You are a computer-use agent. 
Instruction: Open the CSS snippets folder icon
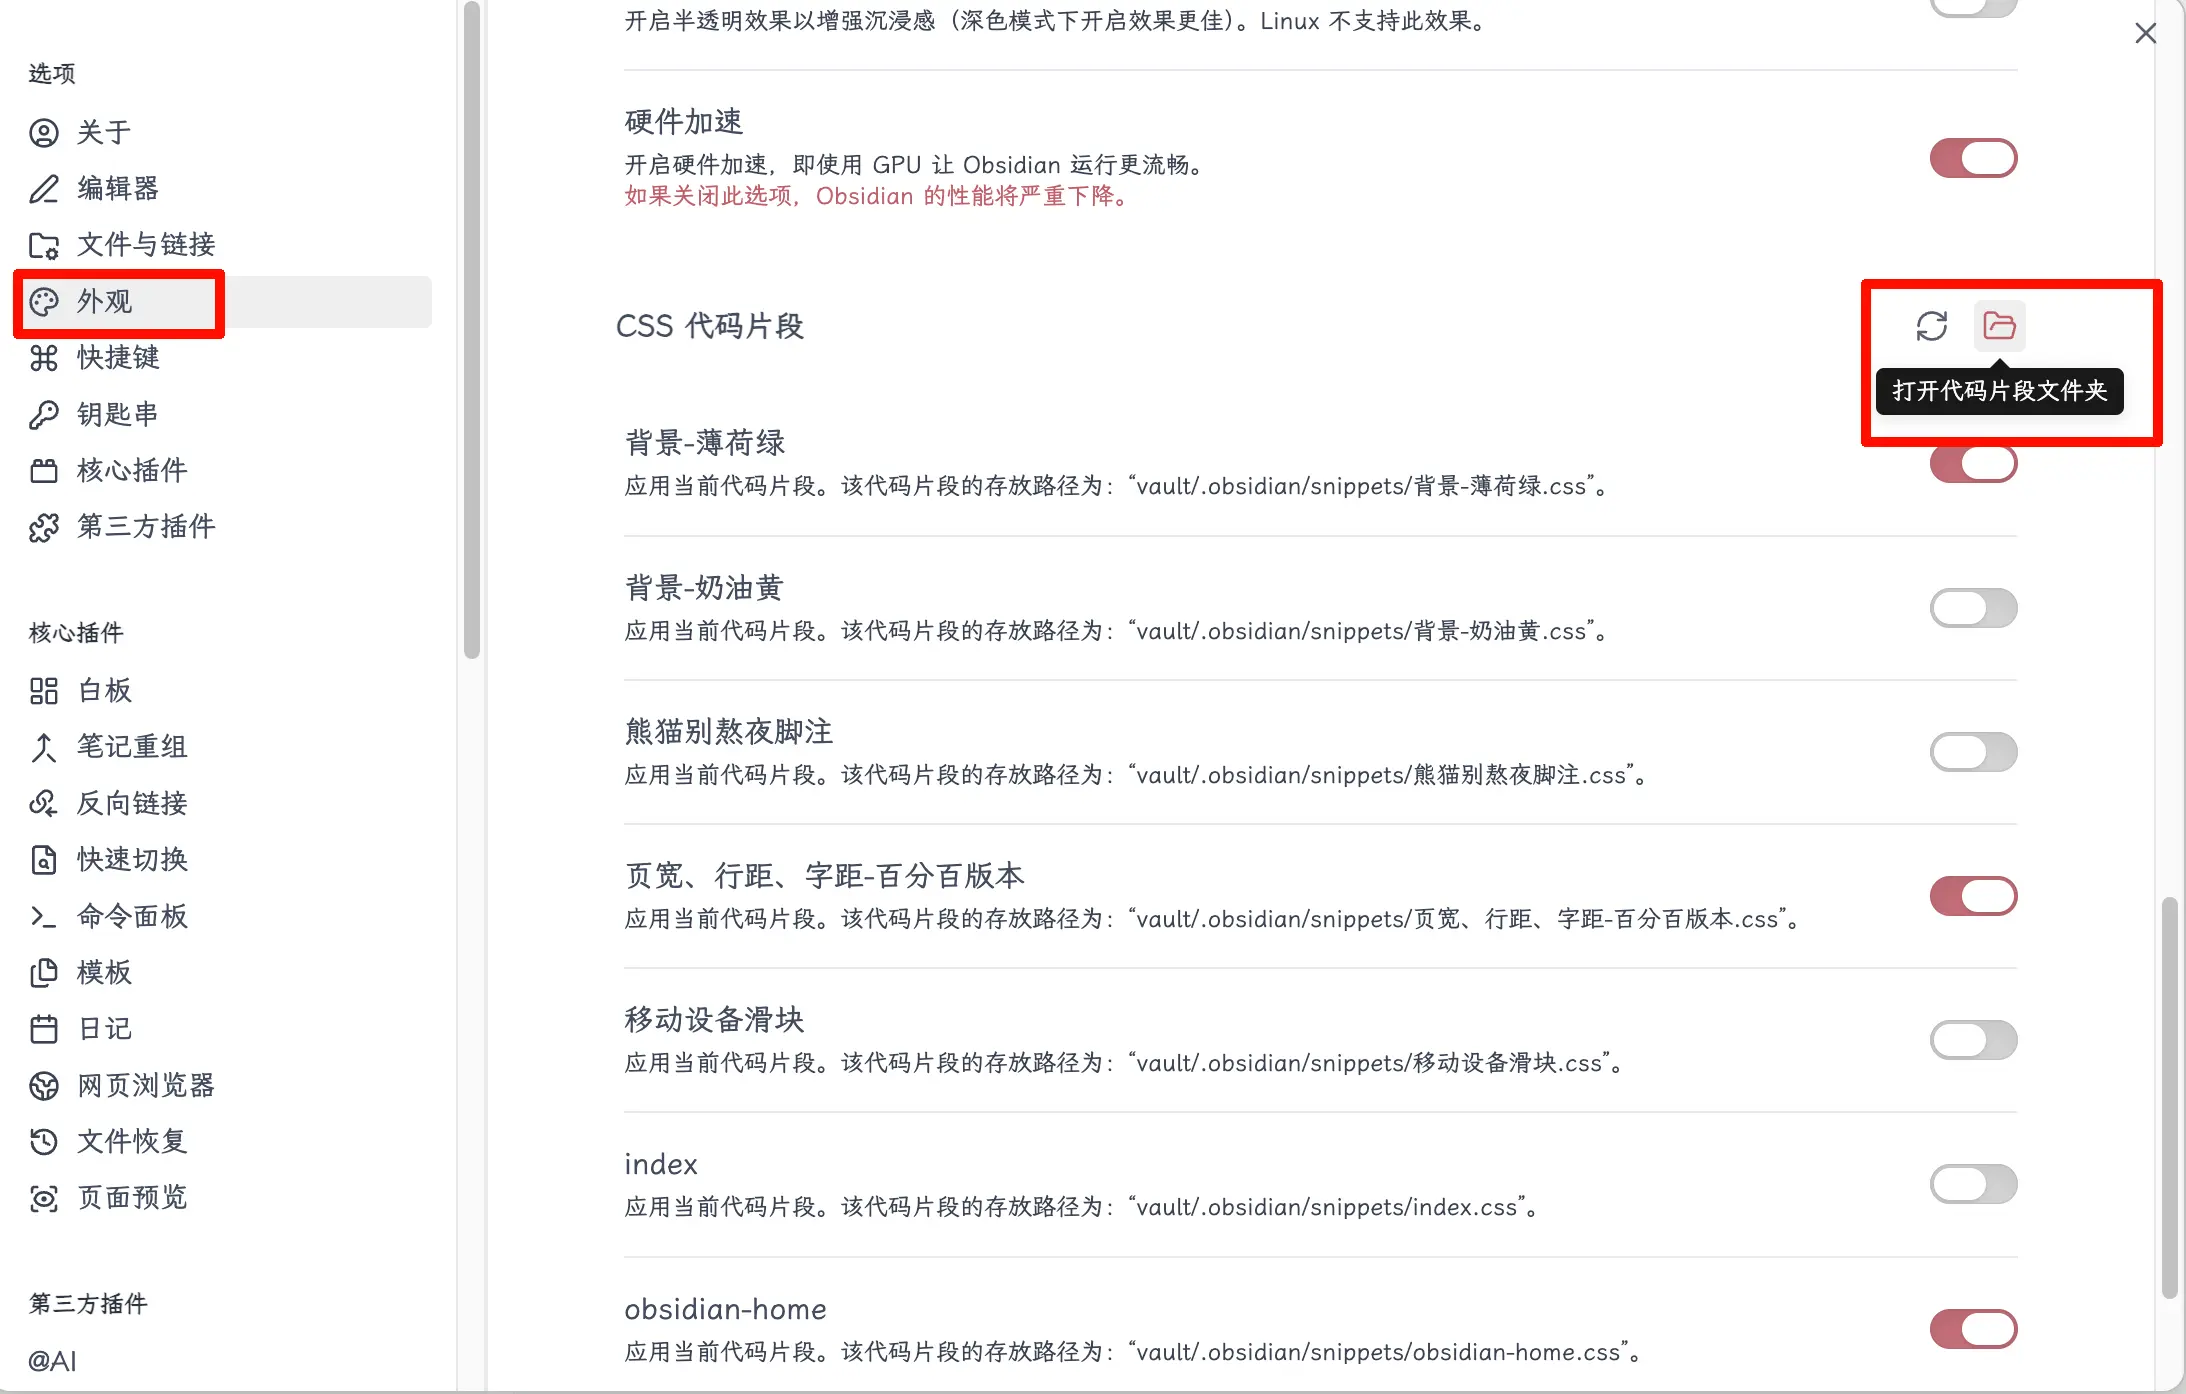pos(1999,326)
